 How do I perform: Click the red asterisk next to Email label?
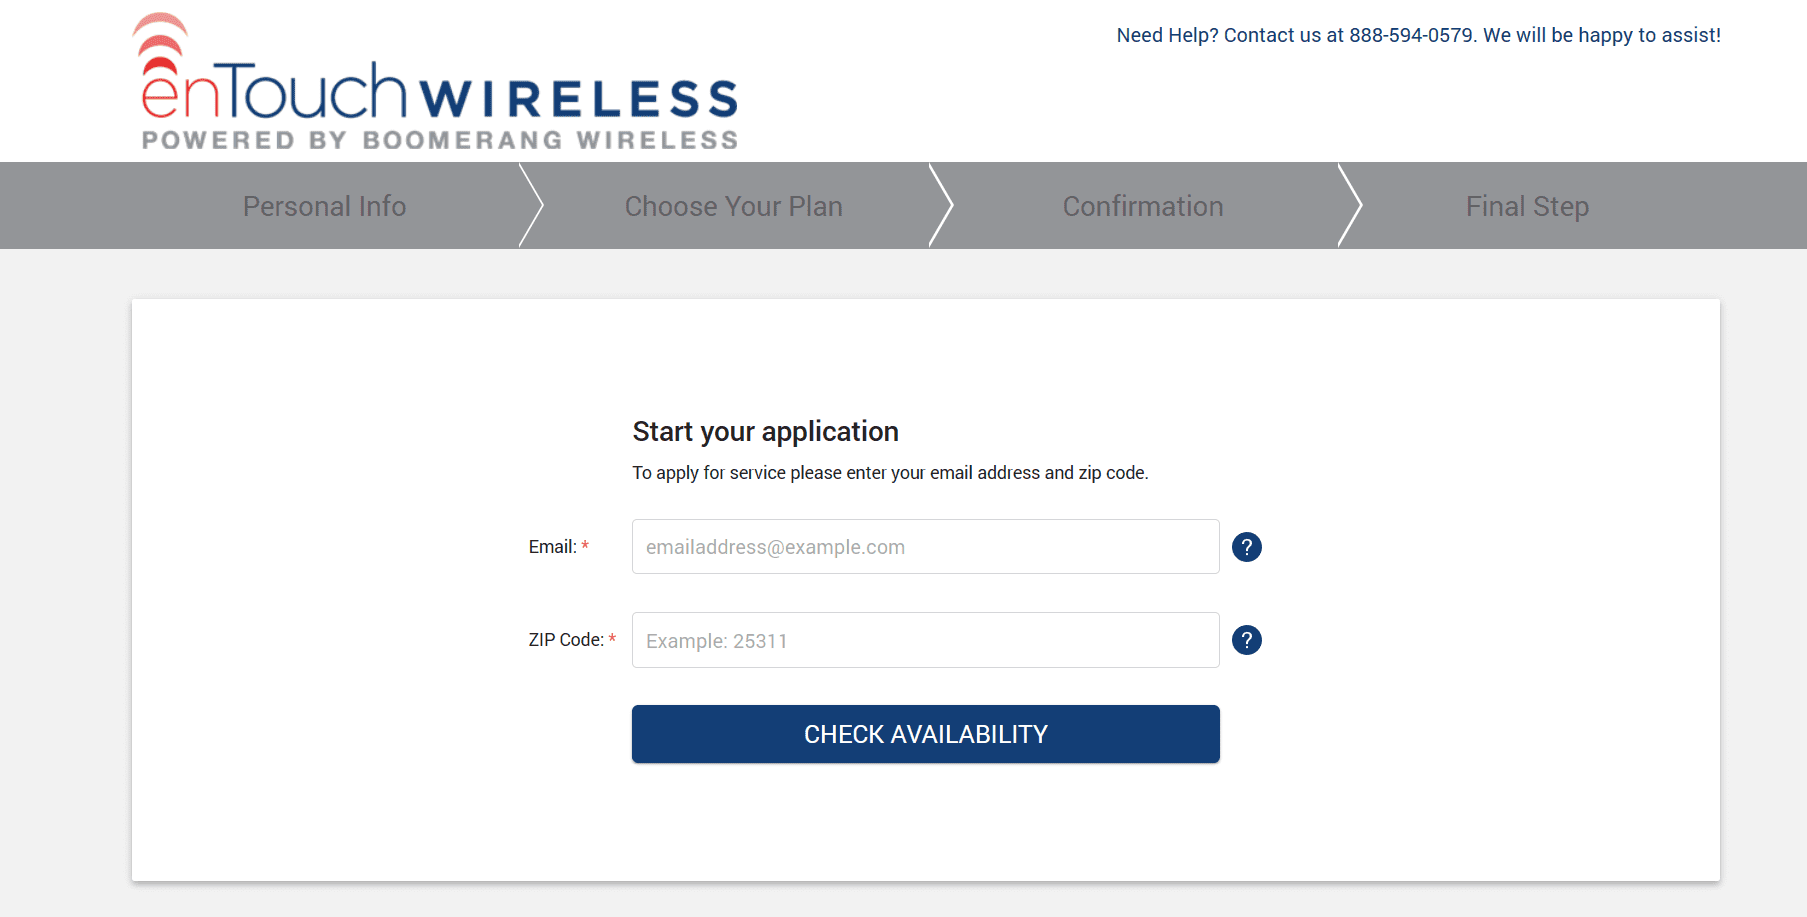(586, 545)
